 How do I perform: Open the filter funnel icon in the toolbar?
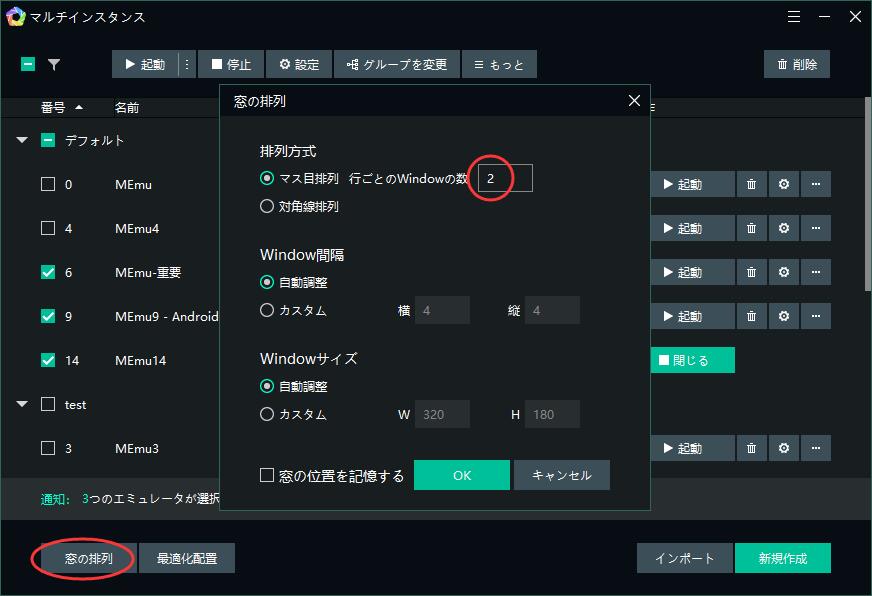(55, 64)
